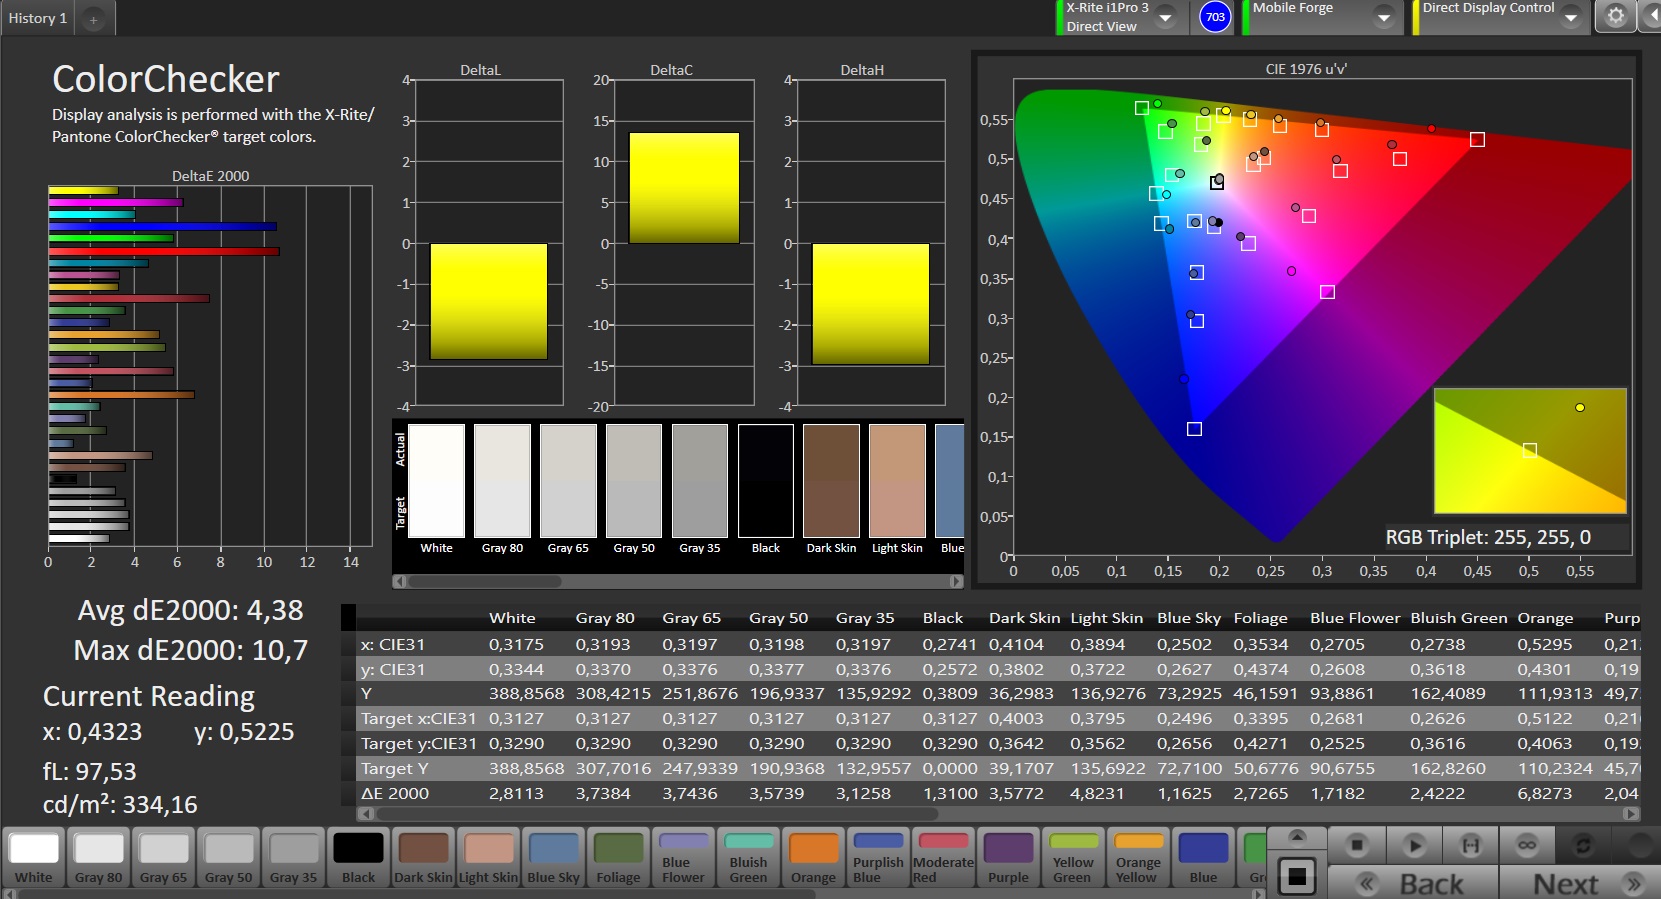Click the blue 703 circle indicator

[1215, 17]
